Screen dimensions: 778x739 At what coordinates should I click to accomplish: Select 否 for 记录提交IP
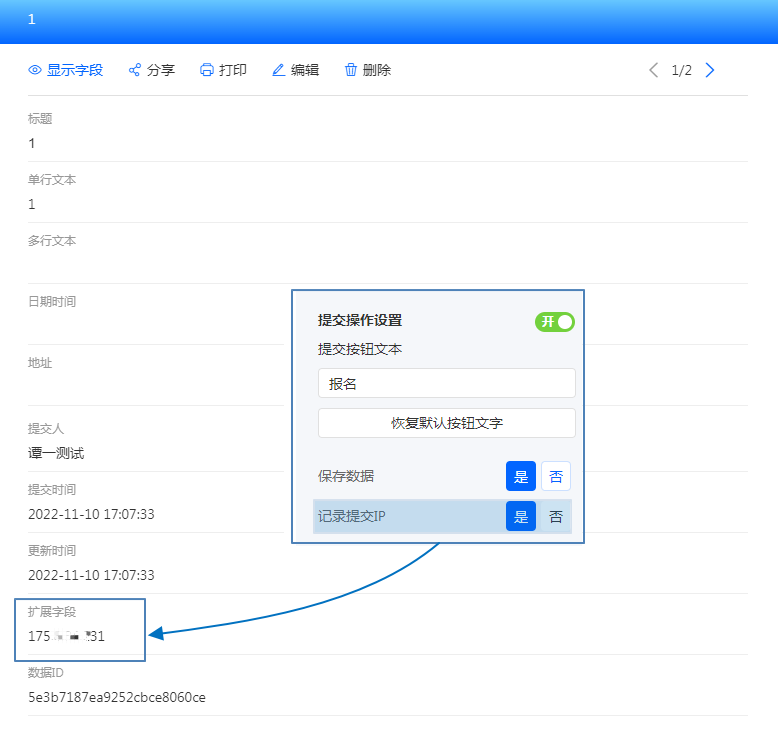coord(556,516)
